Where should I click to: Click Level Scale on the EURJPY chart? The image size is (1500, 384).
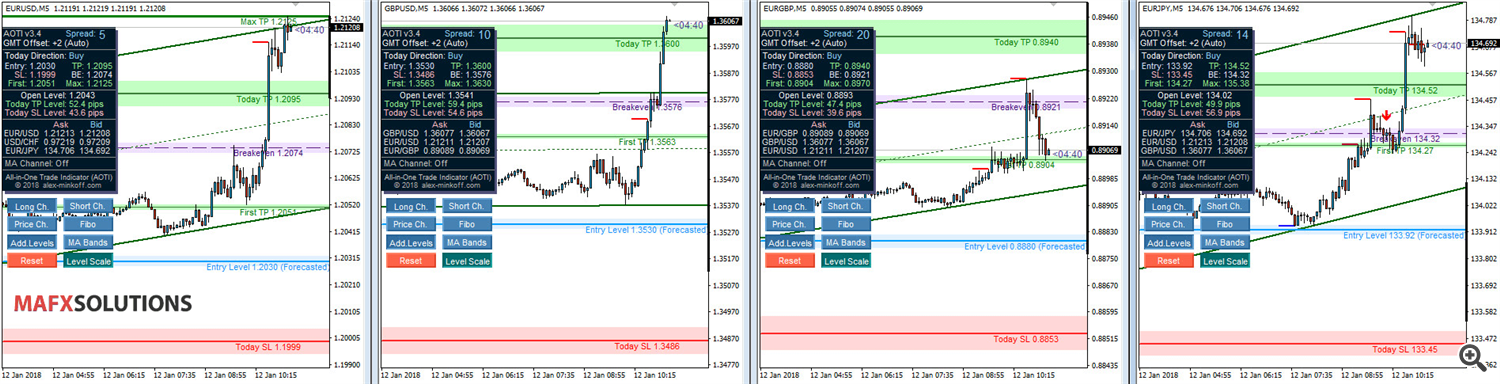1224,261
